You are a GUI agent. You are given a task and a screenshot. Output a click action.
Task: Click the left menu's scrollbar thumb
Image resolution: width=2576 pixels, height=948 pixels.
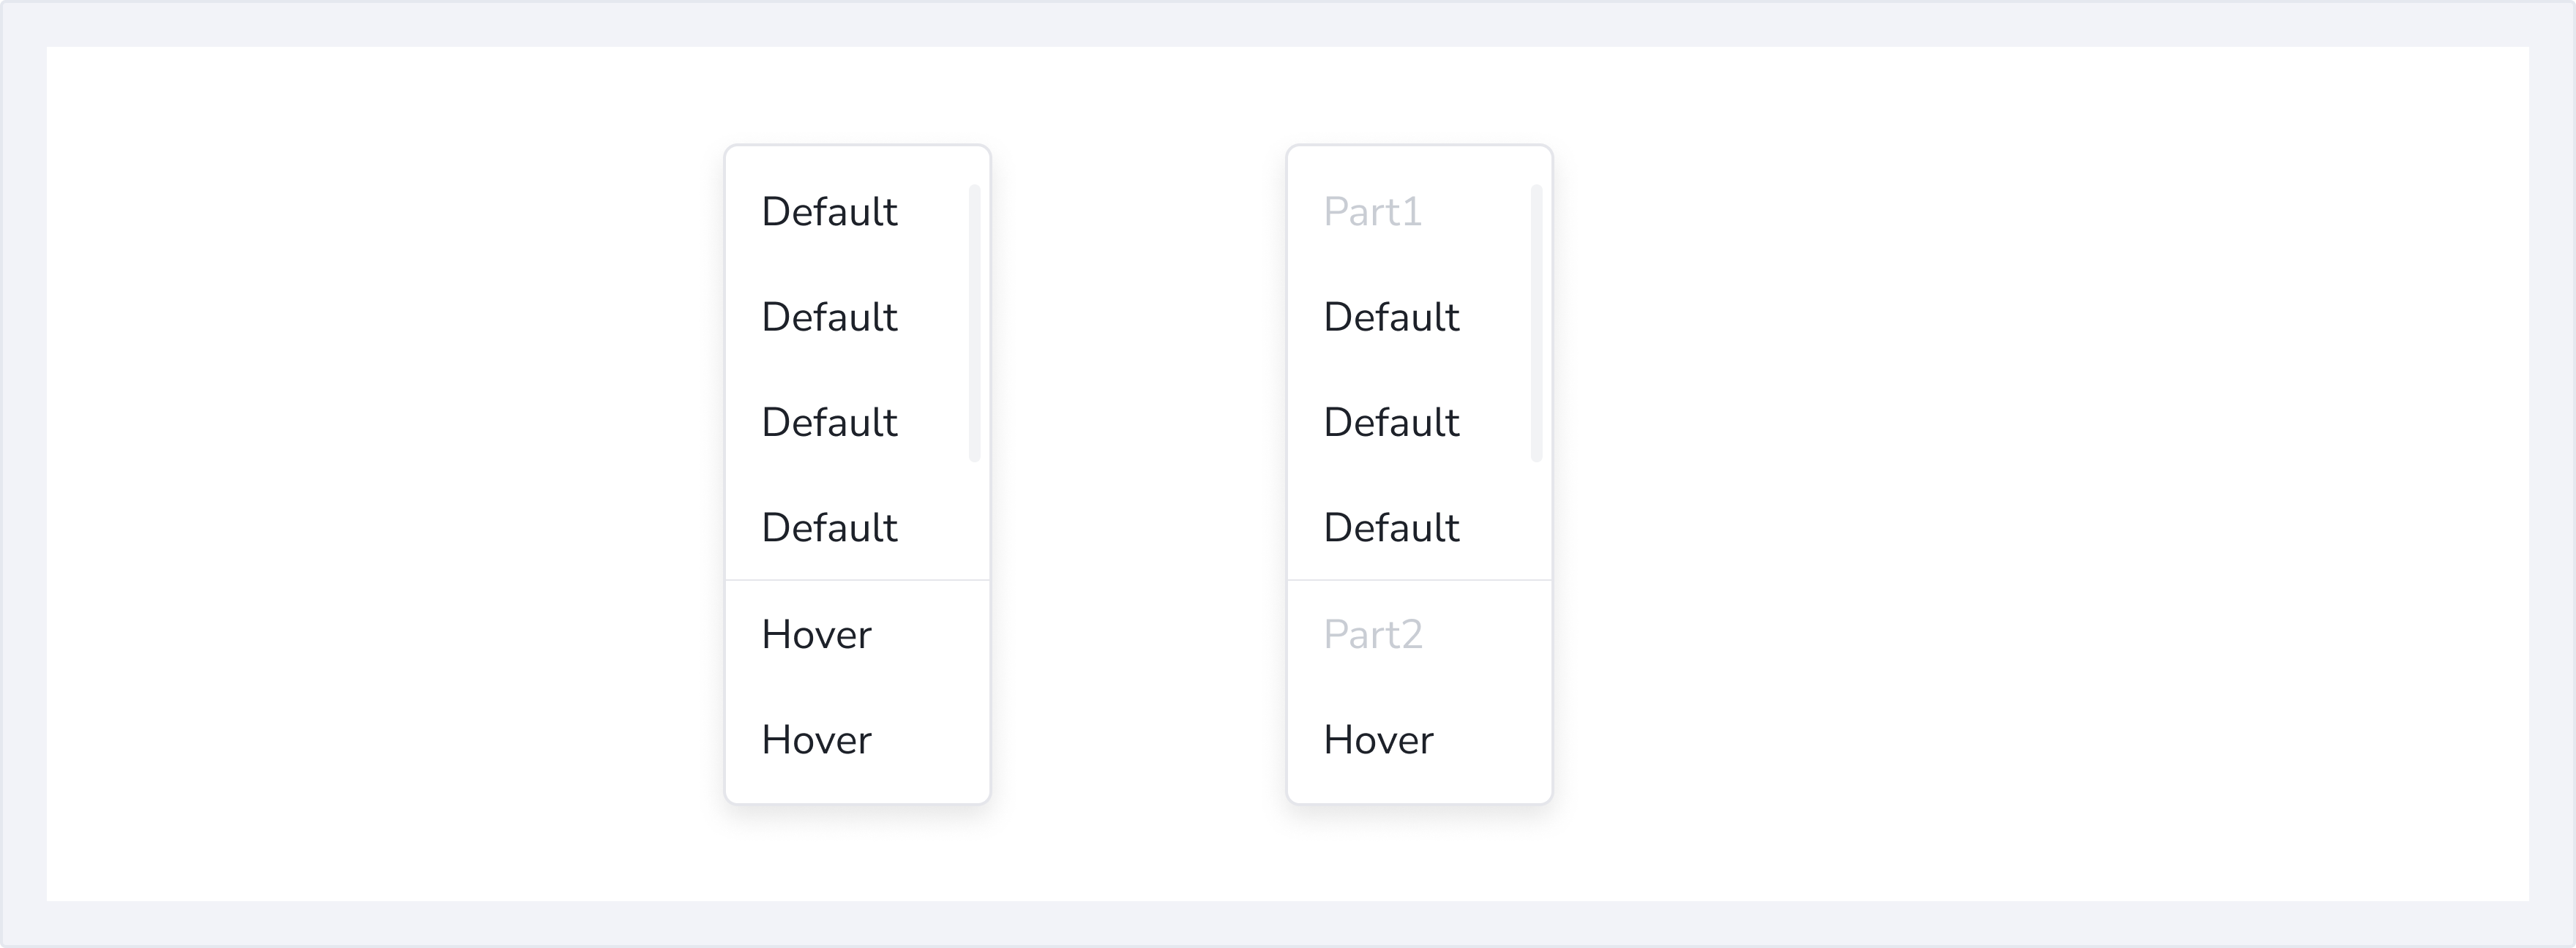975,323
